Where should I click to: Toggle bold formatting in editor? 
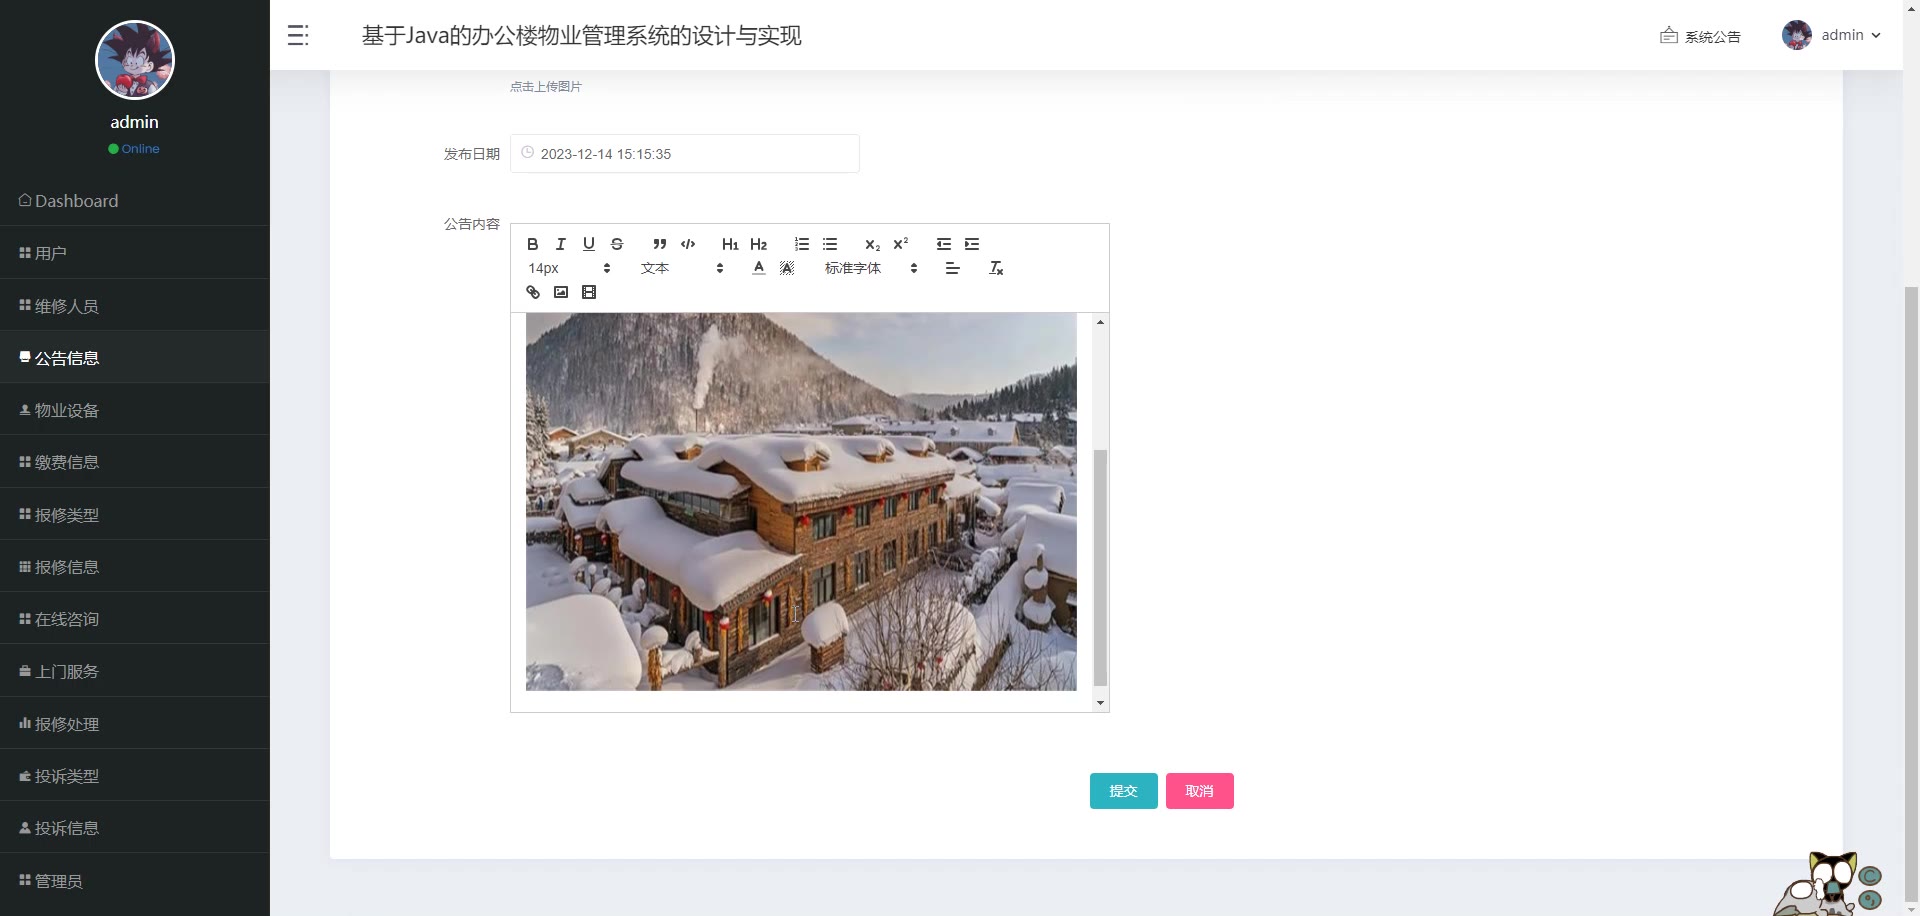click(533, 244)
